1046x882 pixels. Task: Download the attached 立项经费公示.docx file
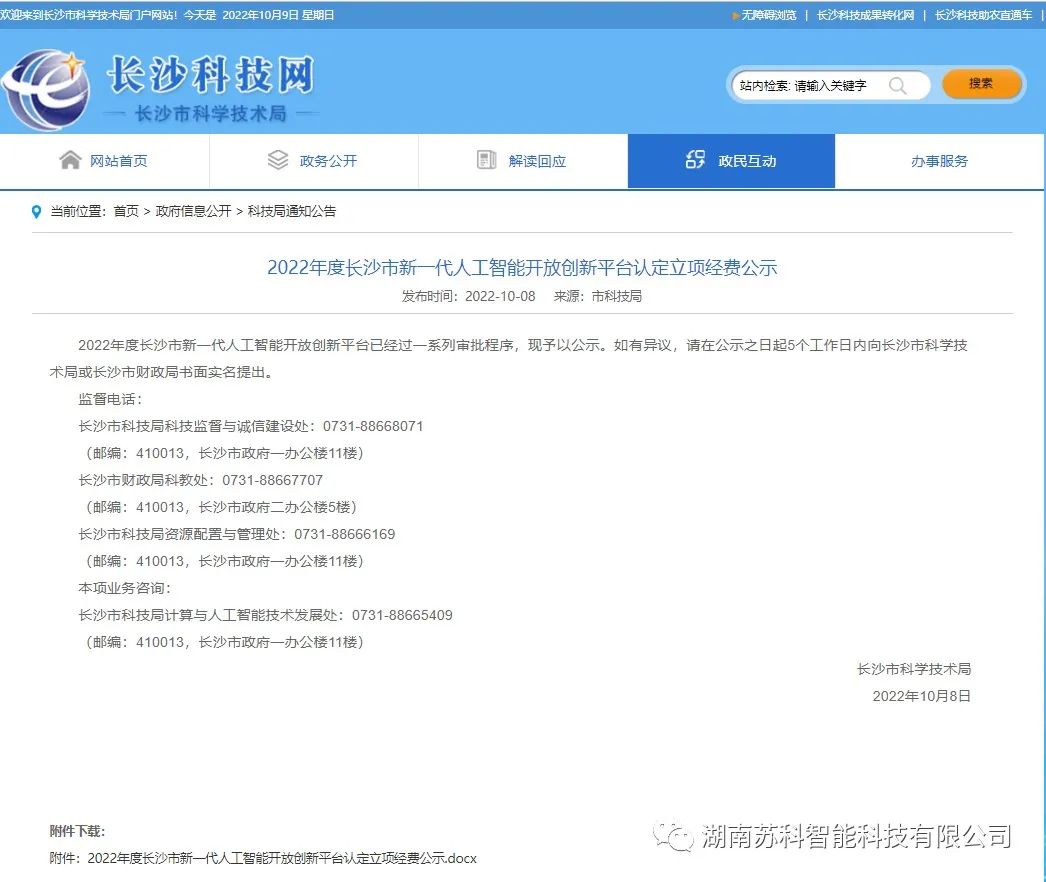tap(282, 858)
